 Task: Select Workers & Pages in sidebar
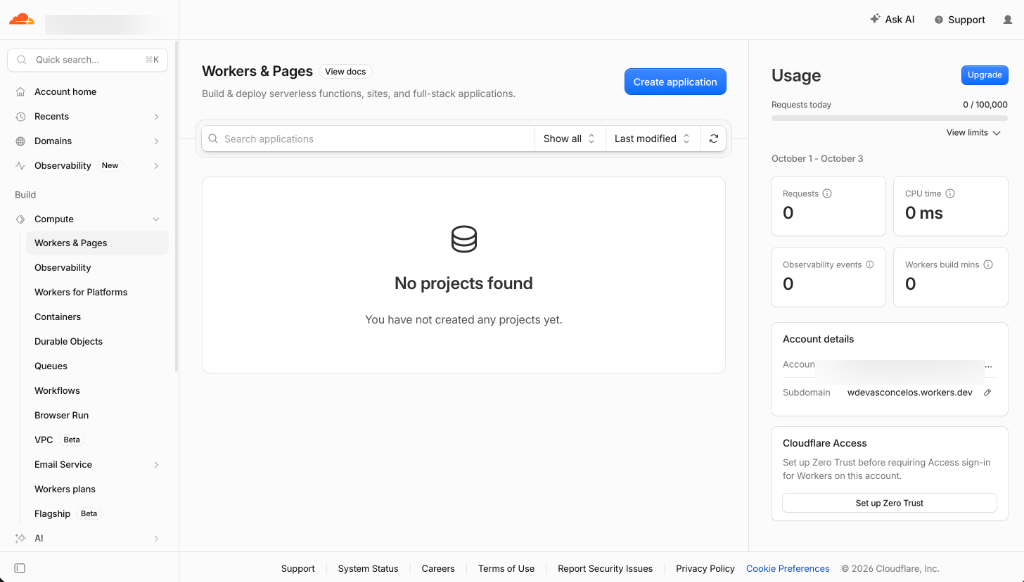(x=97, y=243)
